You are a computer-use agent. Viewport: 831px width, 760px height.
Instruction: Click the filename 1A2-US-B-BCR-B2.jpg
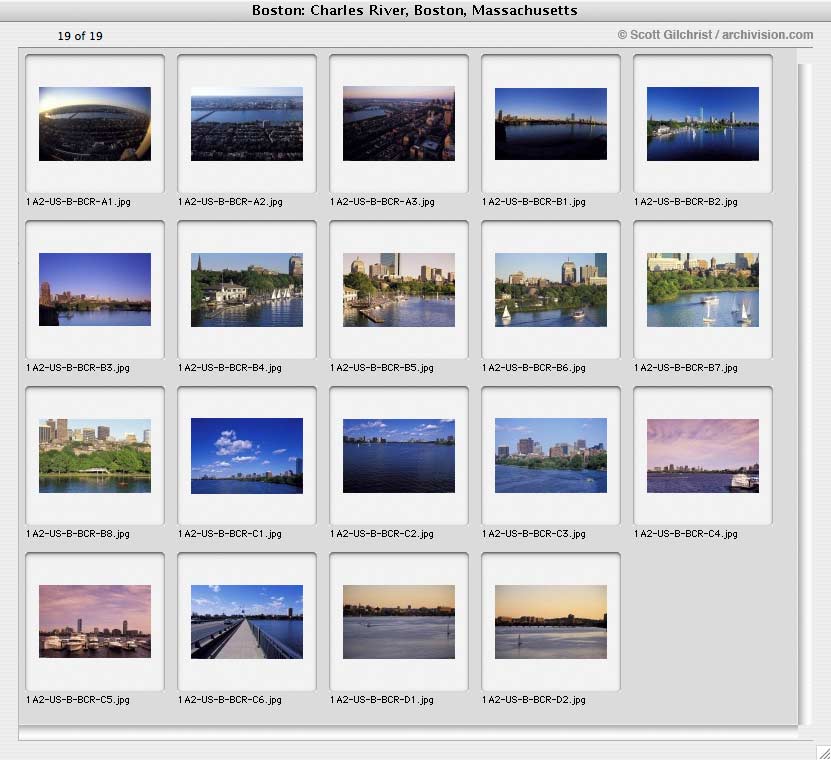point(686,202)
